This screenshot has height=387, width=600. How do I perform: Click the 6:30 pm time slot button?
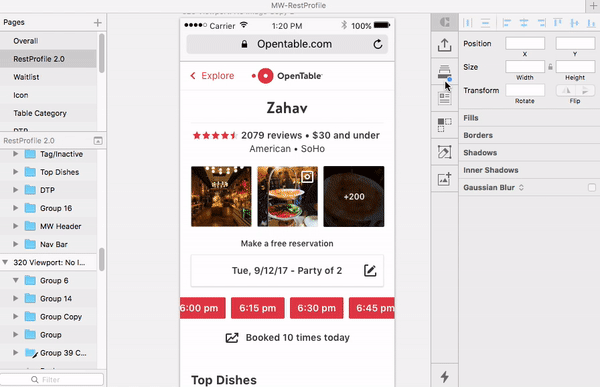[316, 308]
